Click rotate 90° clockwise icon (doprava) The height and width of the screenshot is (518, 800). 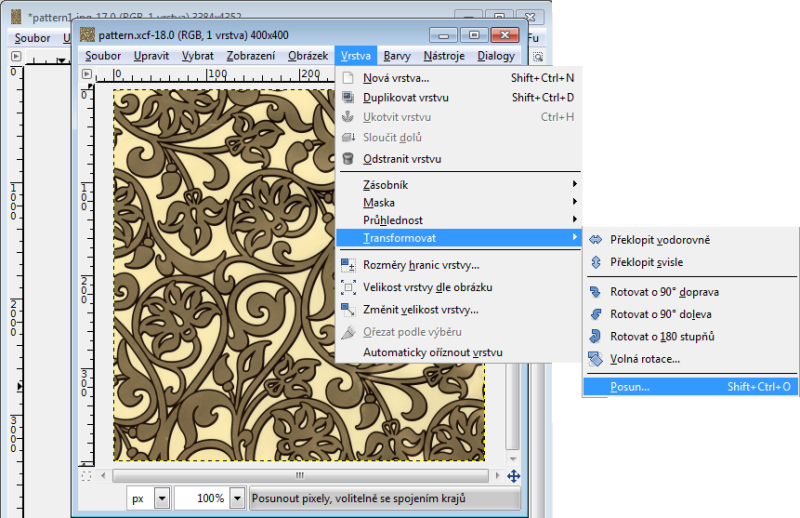click(596, 292)
